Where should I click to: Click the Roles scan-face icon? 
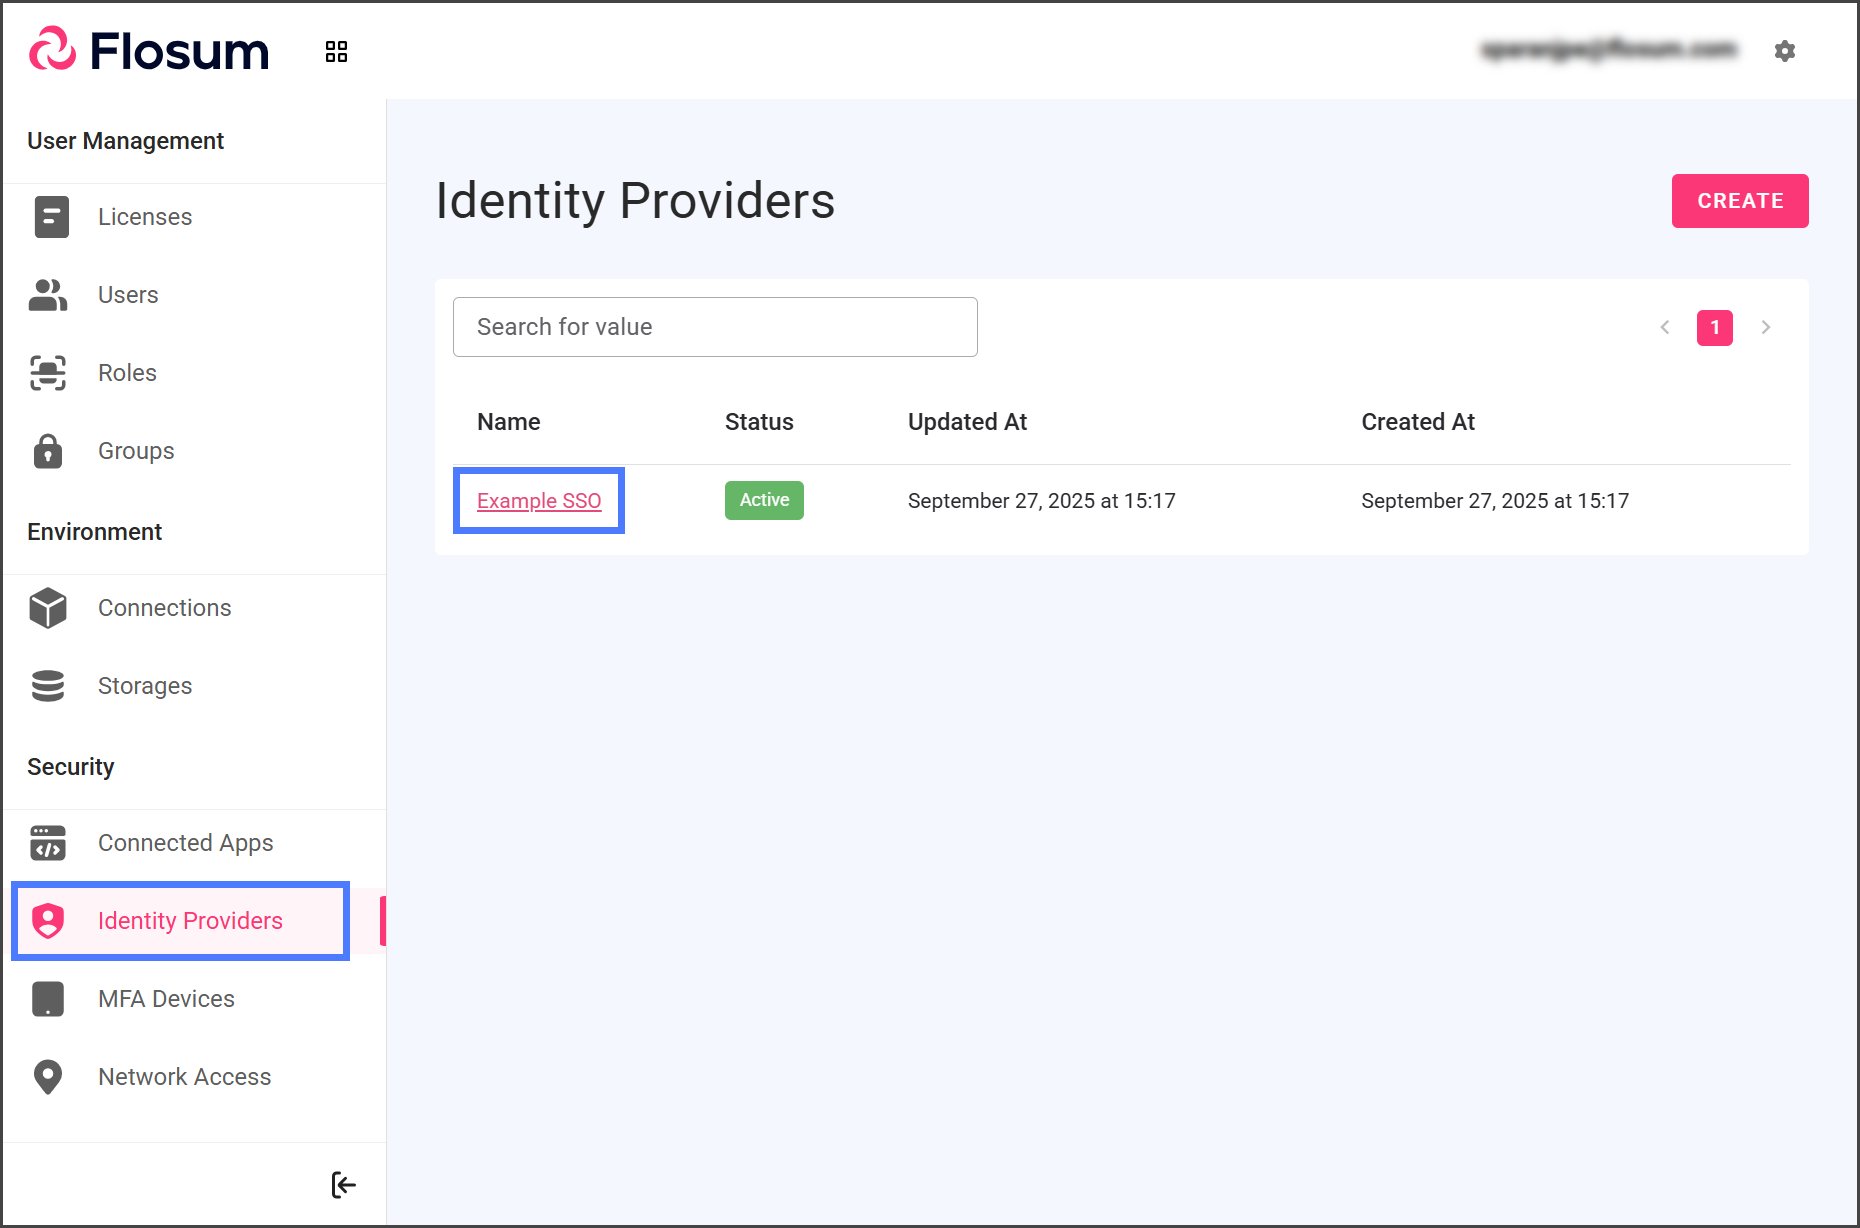click(48, 373)
